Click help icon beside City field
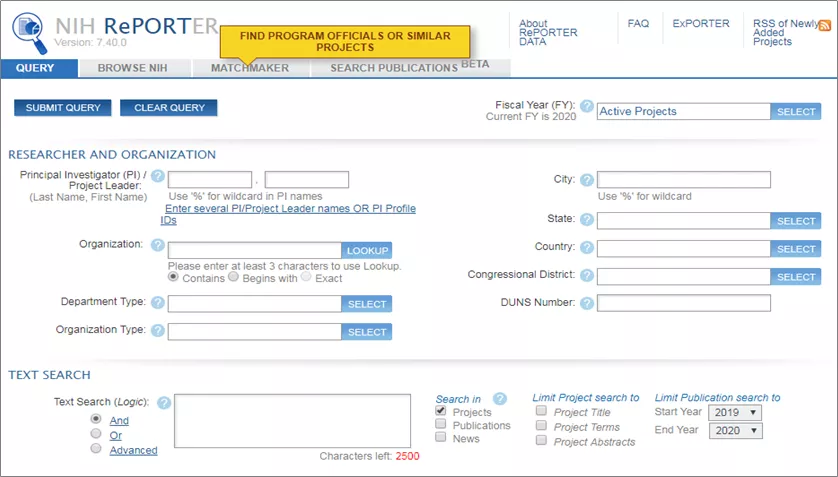Viewport: 838px width, 477px height. 586,180
